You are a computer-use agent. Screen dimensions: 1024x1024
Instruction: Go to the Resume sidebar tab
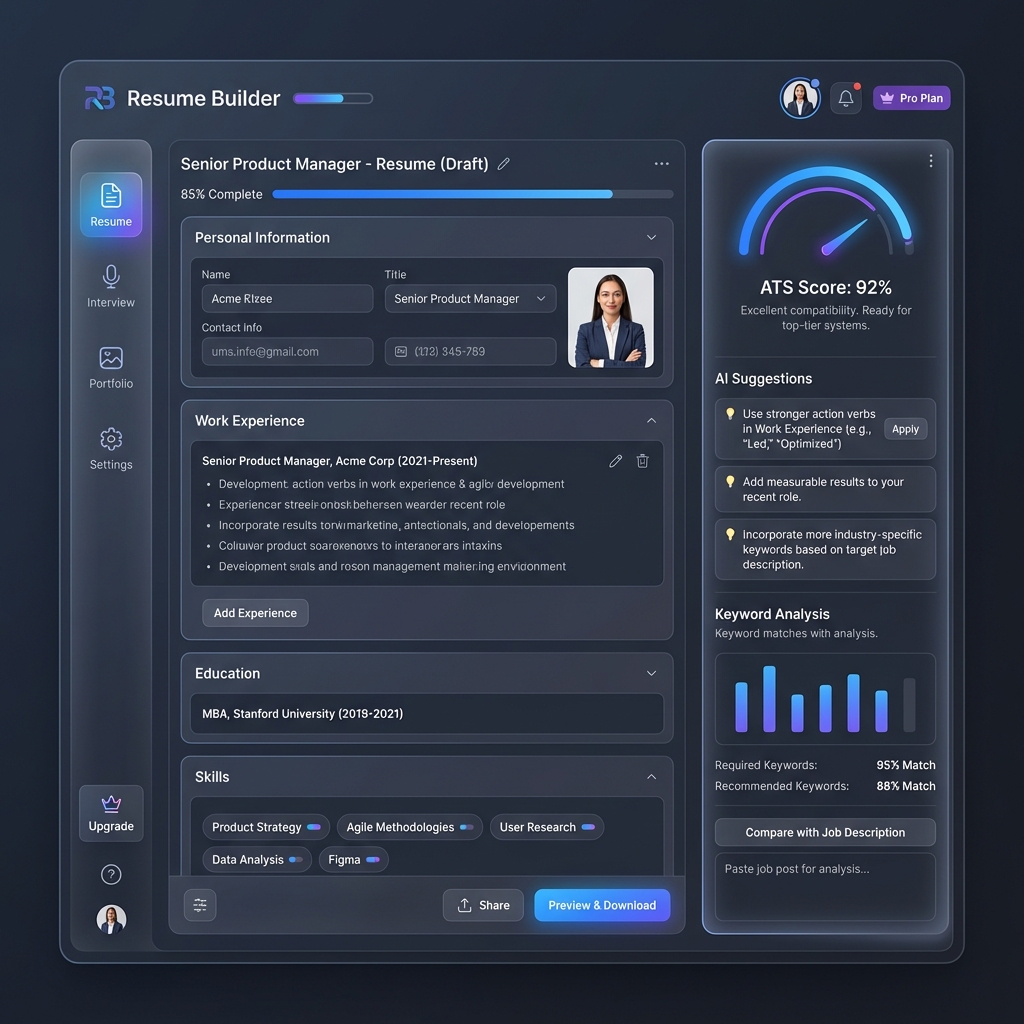point(111,204)
